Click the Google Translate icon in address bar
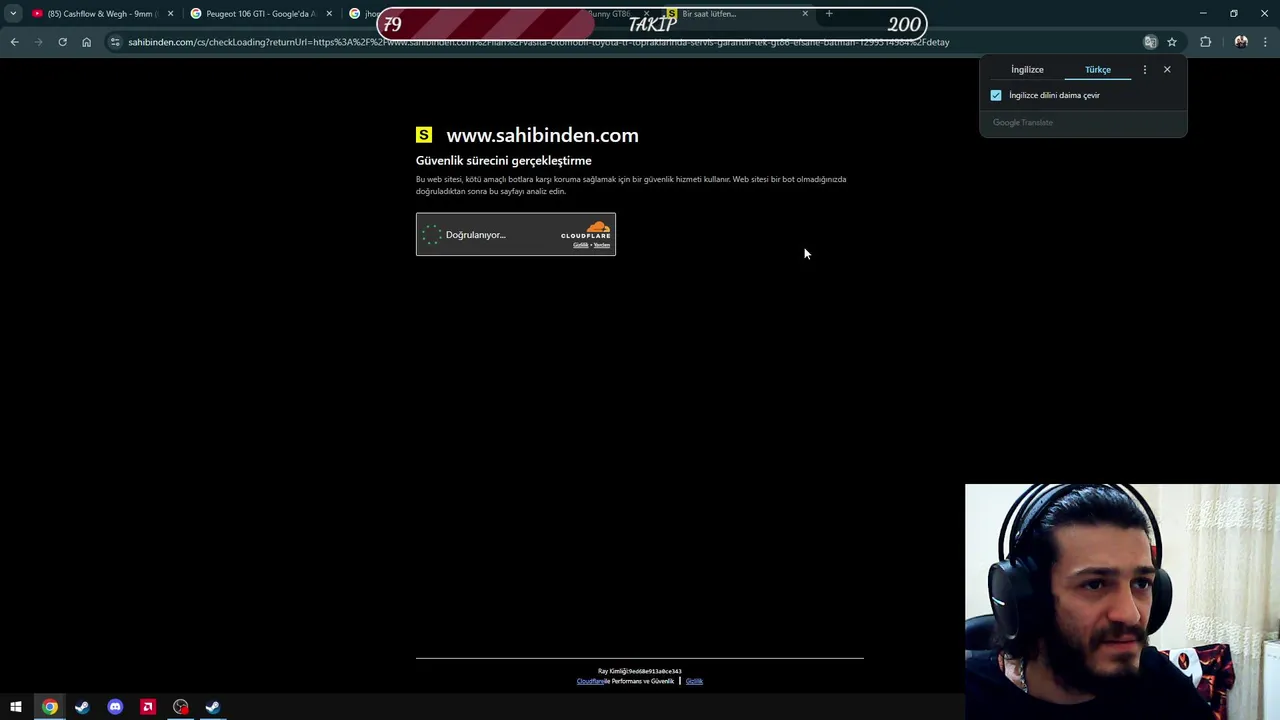This screenshot has height=720, width=1280. pyautogui.click(x=1150, y=42)
